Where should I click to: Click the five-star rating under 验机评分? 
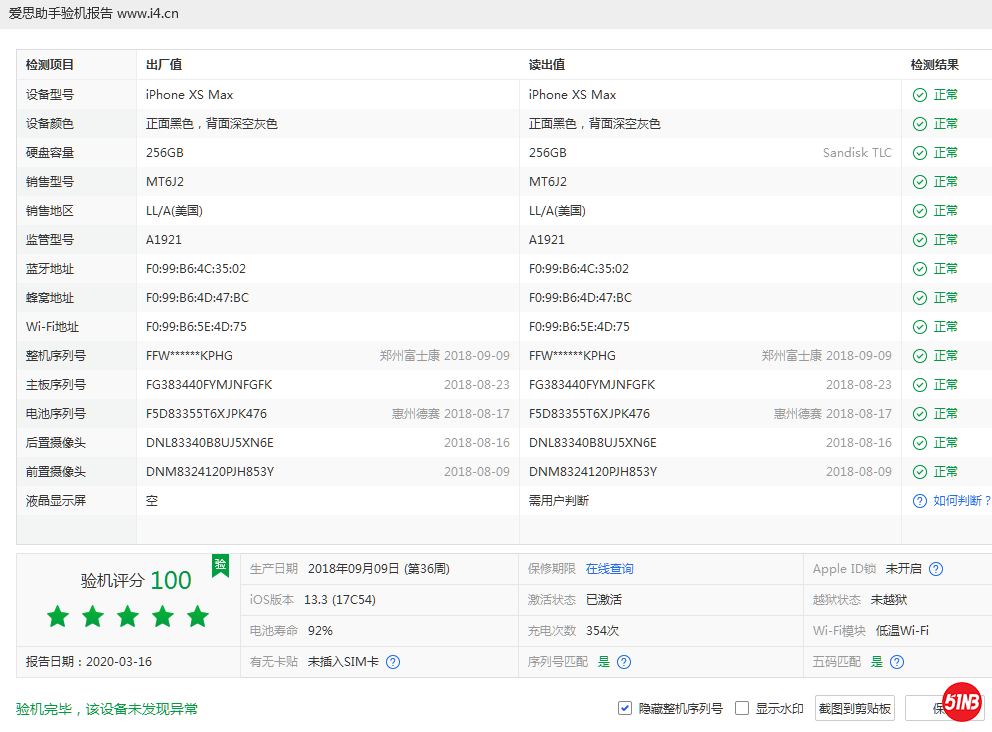tap(127, 616)
